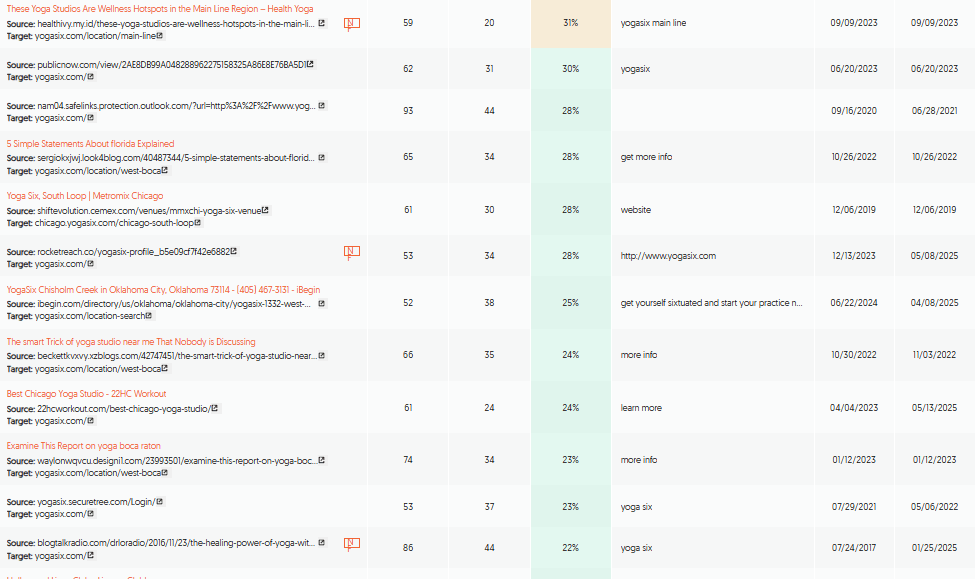Click the 22% cell in blogtalkradio row

coord(571,548)
